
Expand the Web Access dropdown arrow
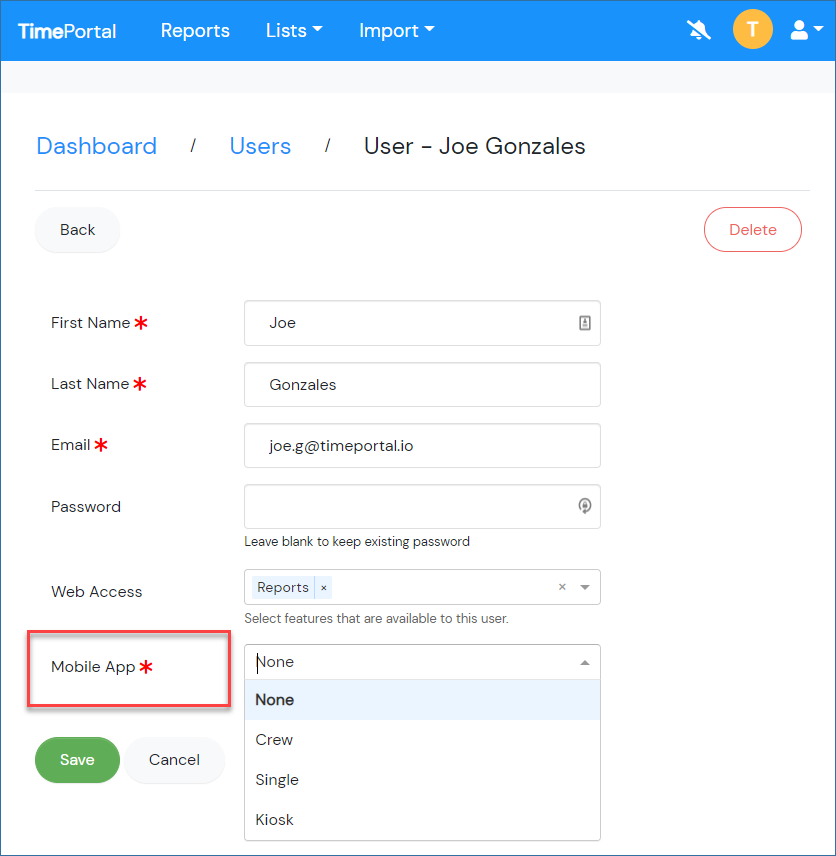(x=585, y=587)
